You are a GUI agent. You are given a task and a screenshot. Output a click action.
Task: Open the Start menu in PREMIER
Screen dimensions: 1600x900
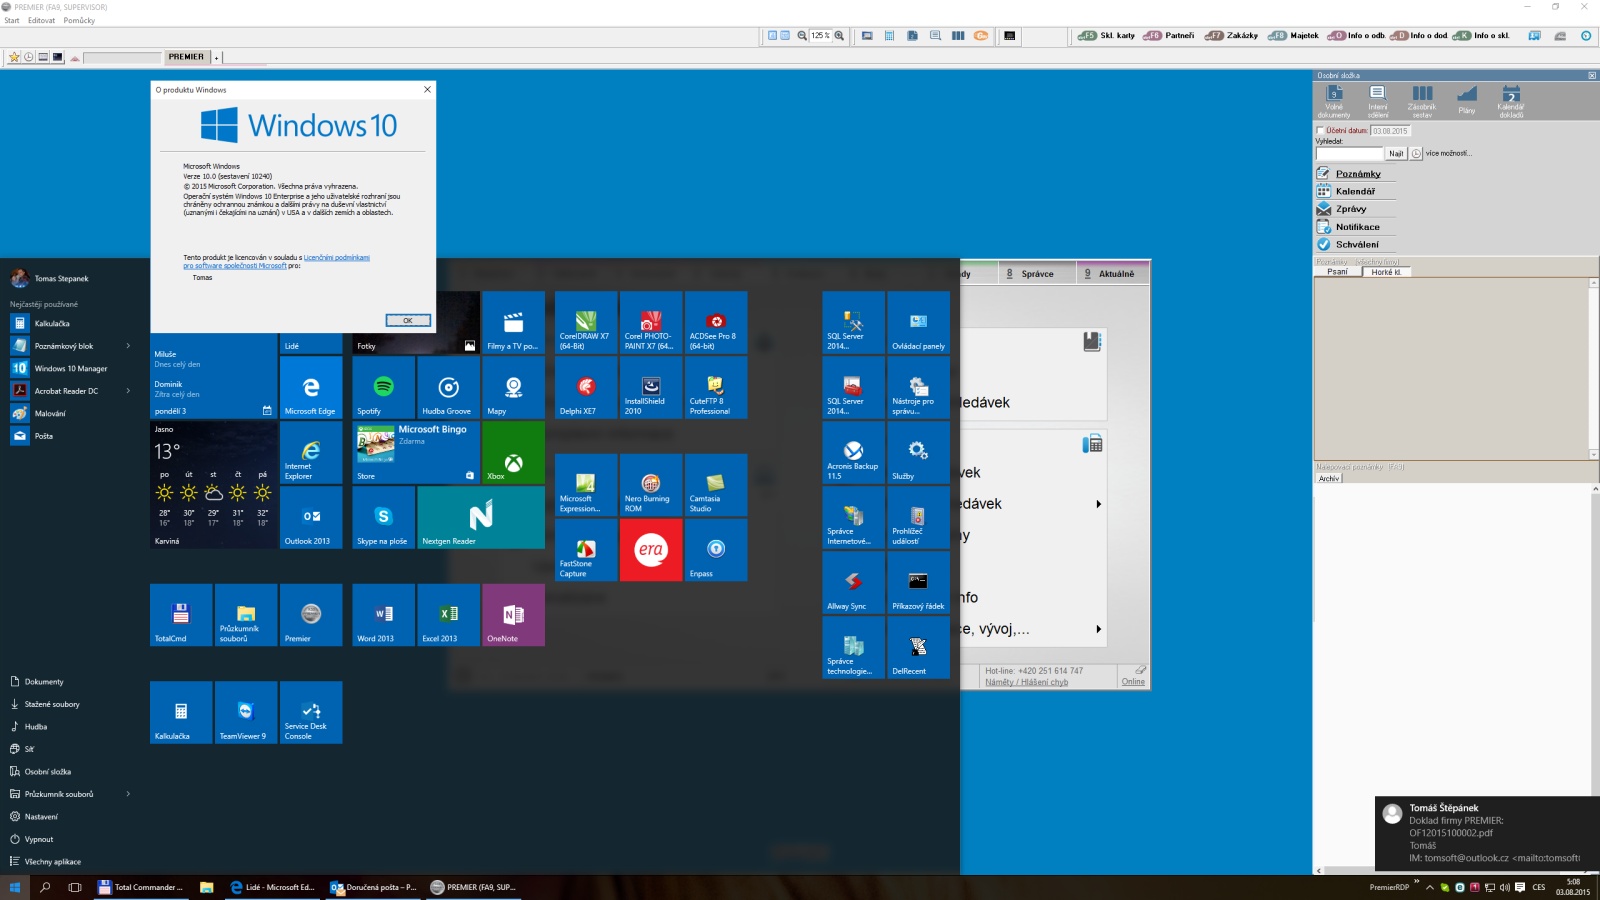(12, 20)
